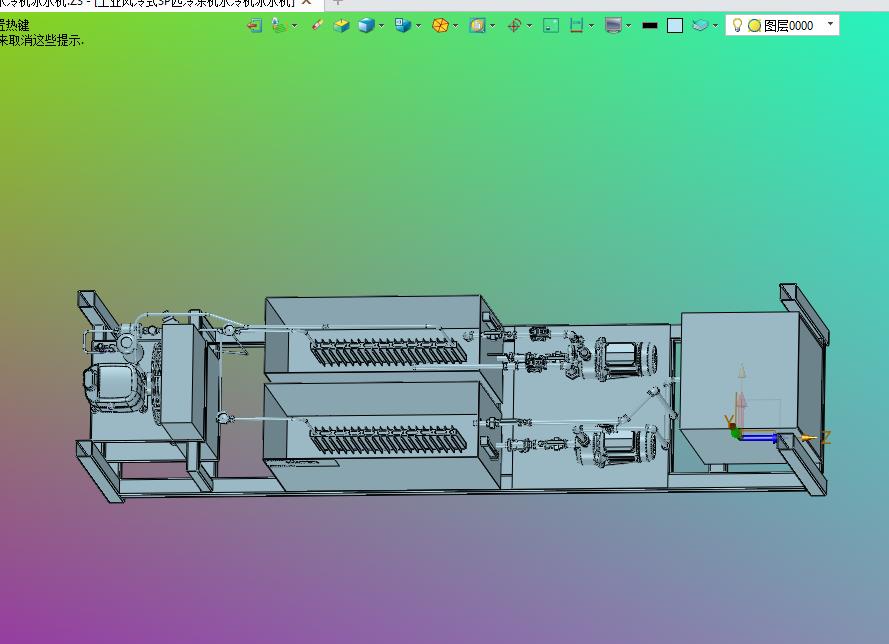Open dropdown next to the framed square icon
This screenshot has height=644, width=889.
(x=493, y=26)
